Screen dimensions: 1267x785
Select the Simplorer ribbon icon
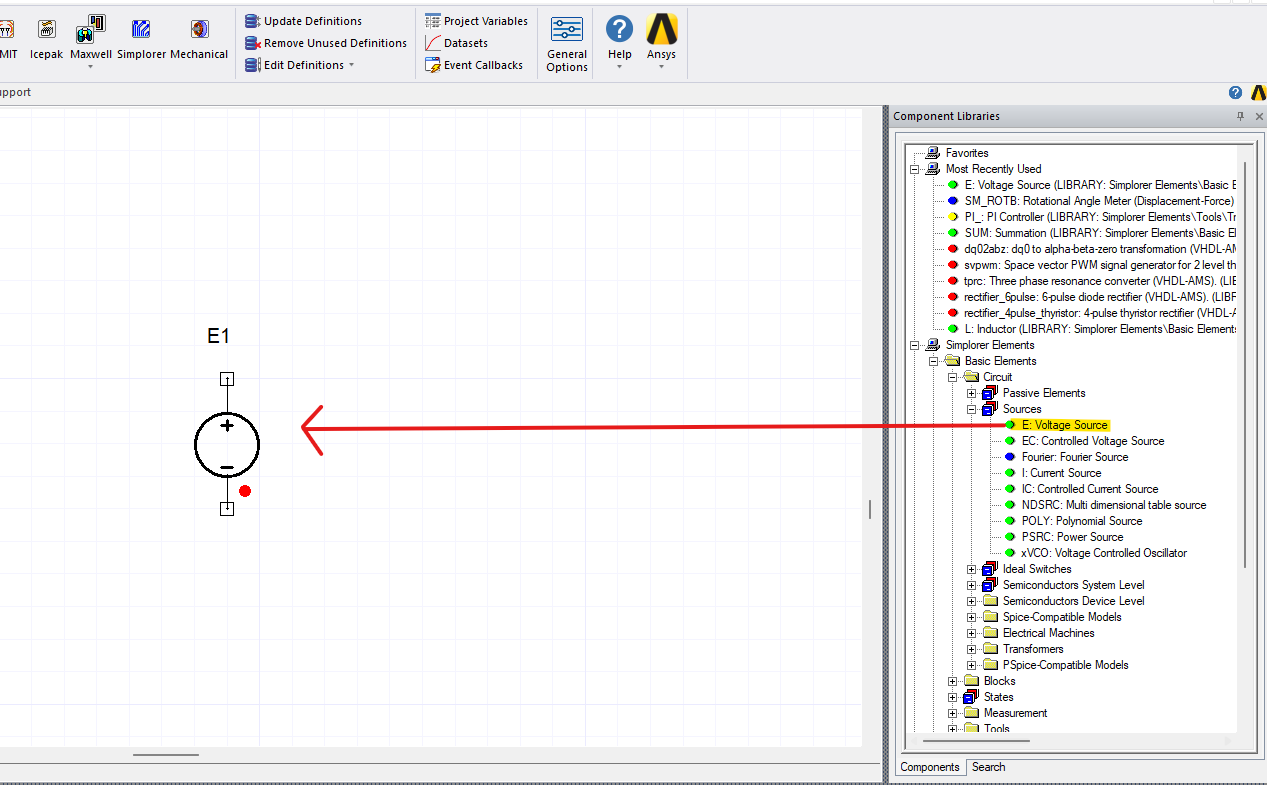[140, 30]
